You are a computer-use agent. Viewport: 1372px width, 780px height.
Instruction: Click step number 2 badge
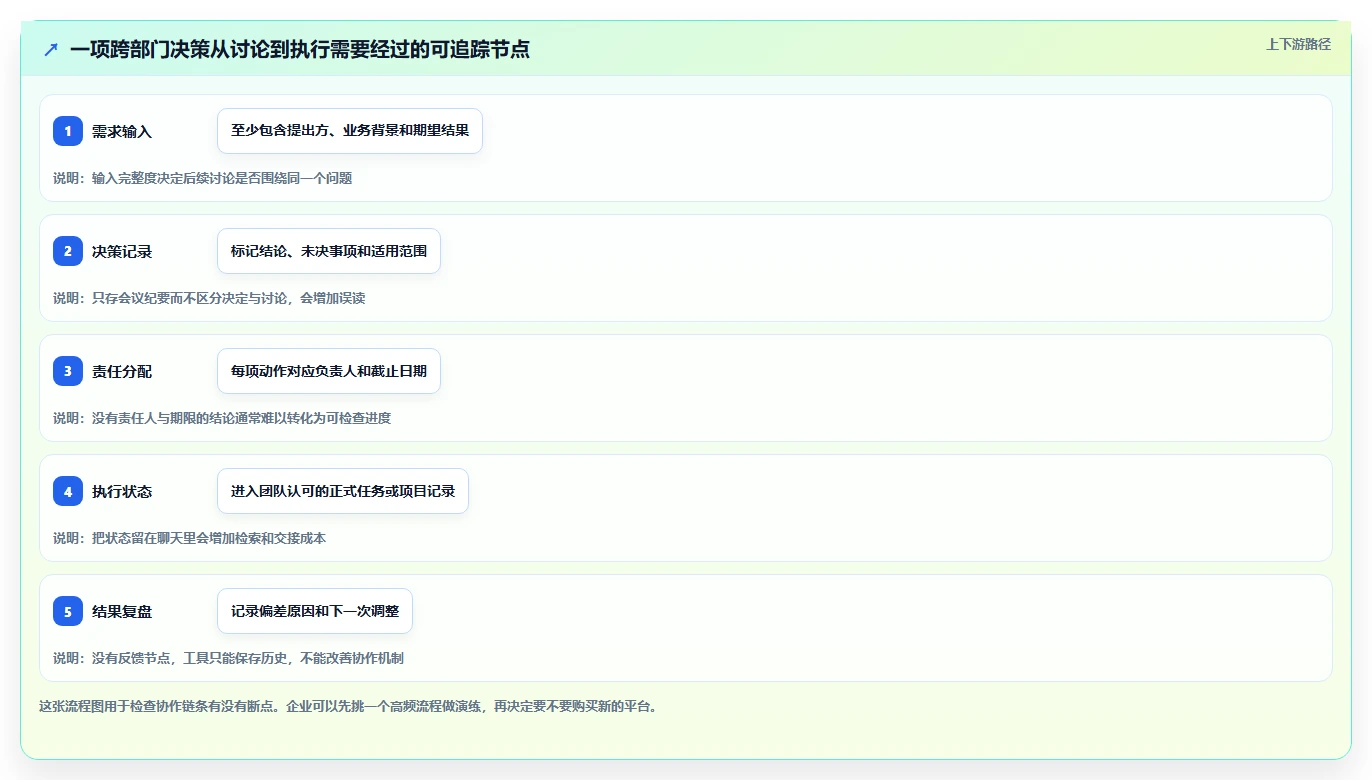tap(68, 251)
